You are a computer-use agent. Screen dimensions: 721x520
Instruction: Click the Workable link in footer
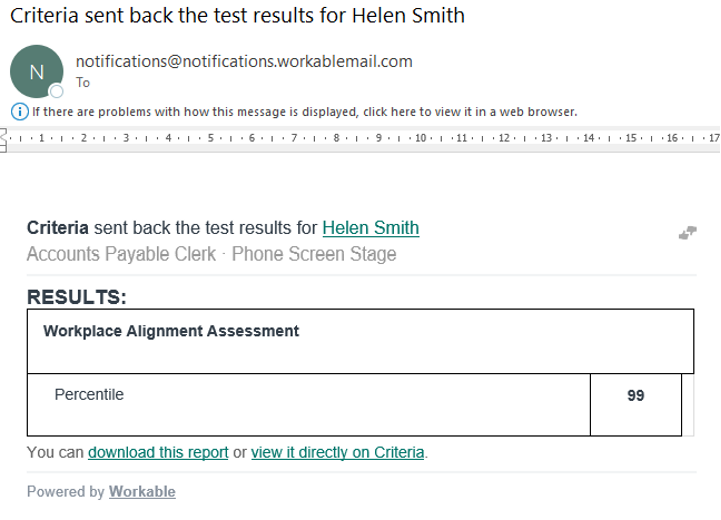click(142, 491)
